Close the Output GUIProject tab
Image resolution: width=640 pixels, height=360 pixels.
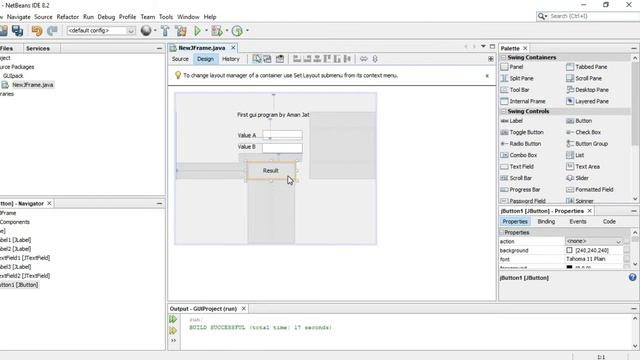244,309
